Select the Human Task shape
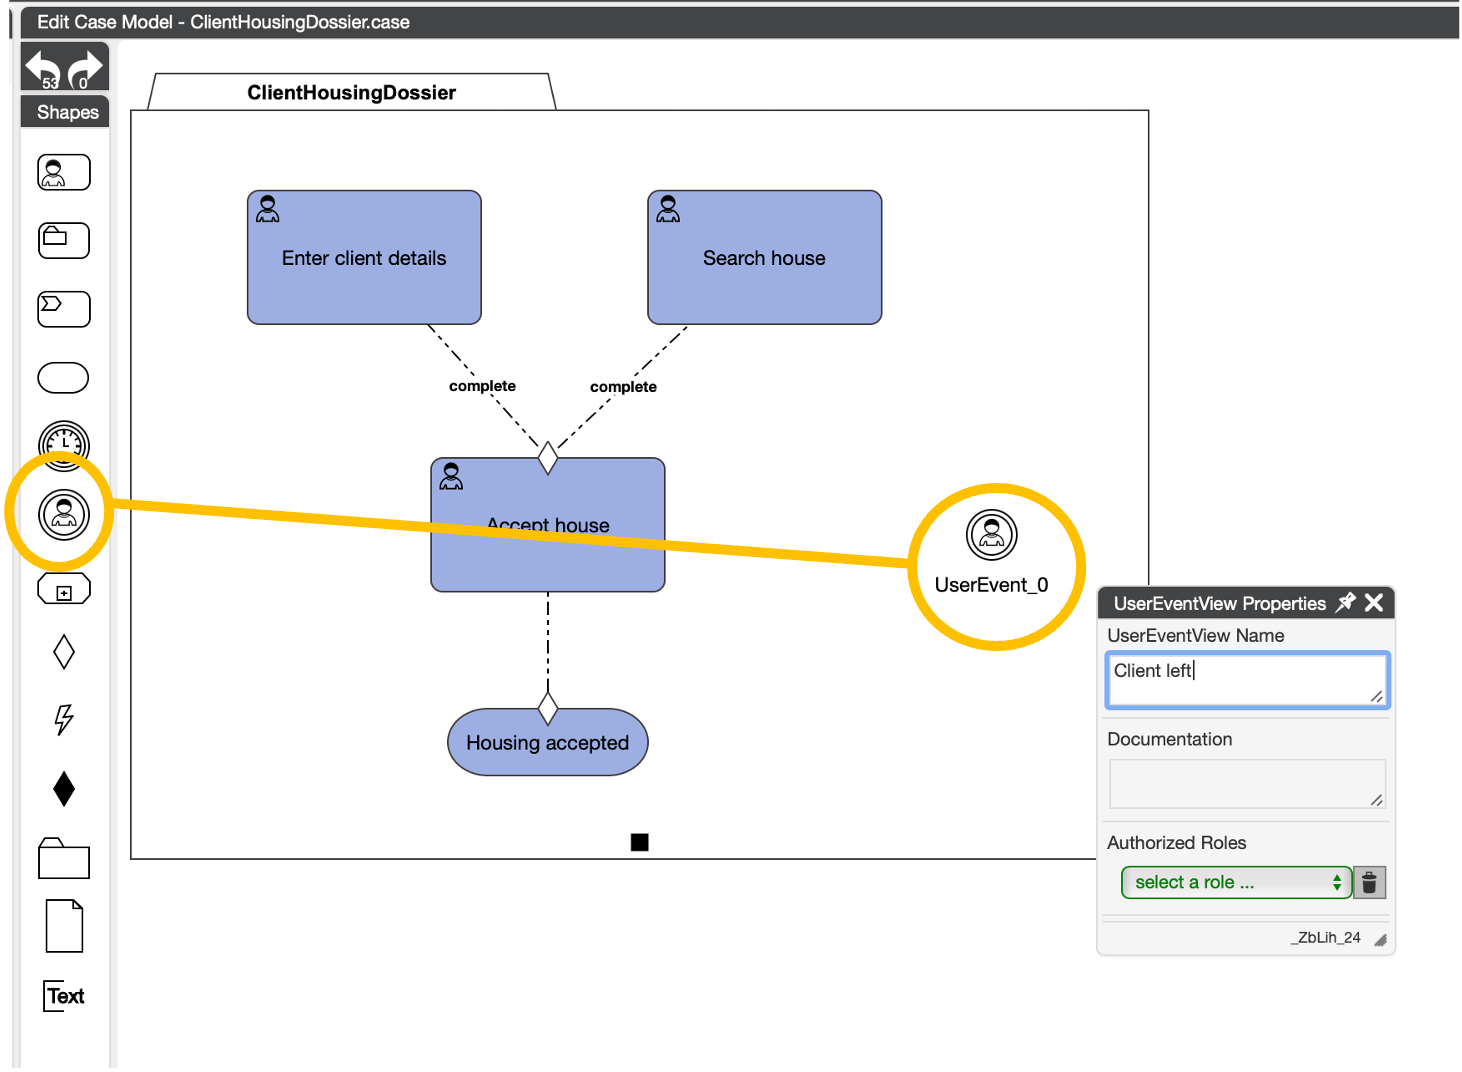This screenshot has height=1072, width=1462. click(x=64, y=173)
